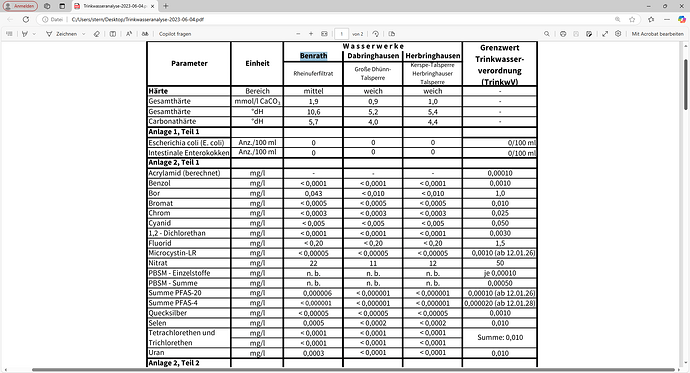Toggle the page view layout button
Screen dimensions: 690x373
pyautogui.click(x=392, y=34)
